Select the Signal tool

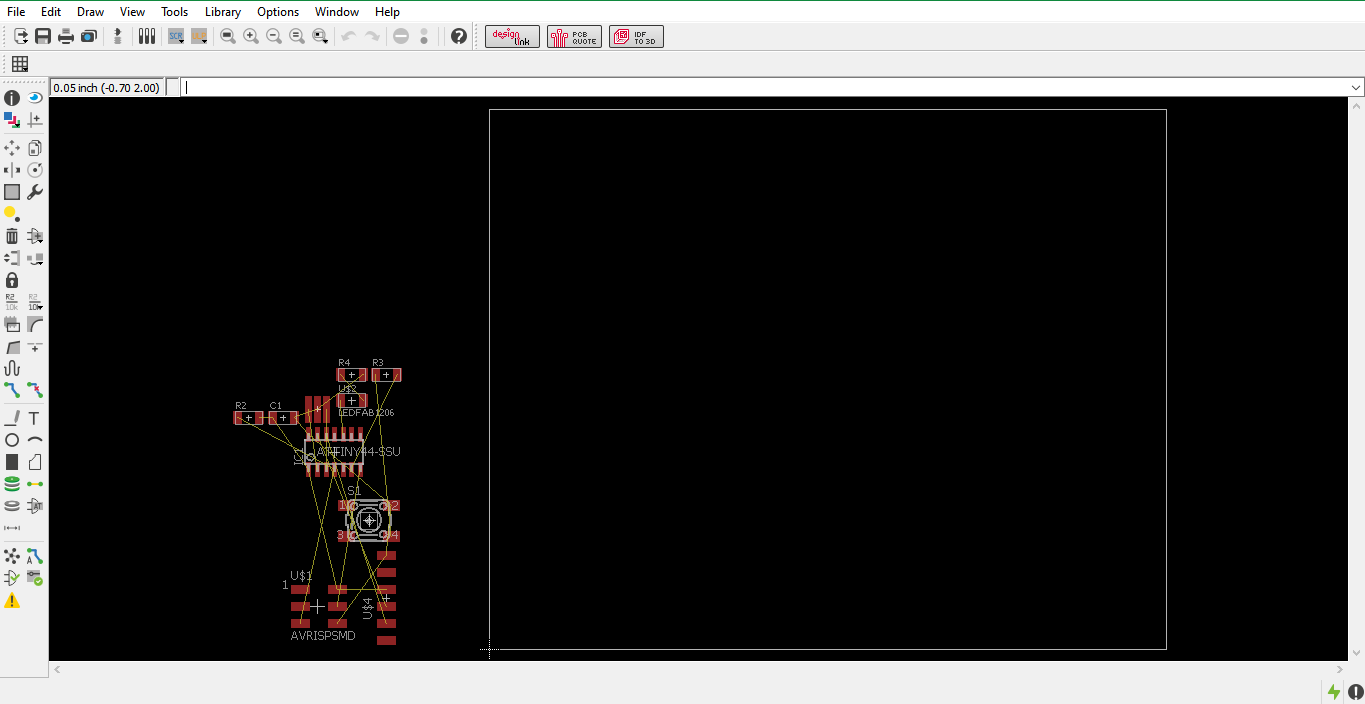point(35,484)
